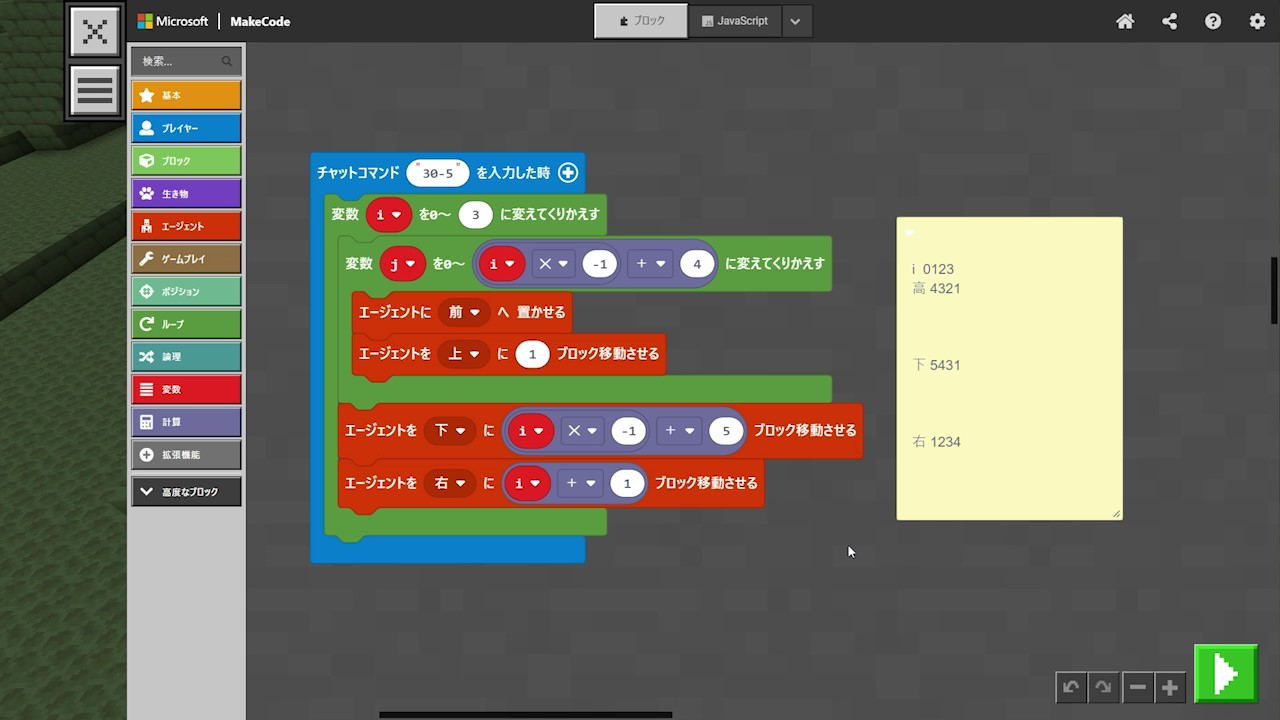Open the 前 direction dropdown in place block

(463, 312)
